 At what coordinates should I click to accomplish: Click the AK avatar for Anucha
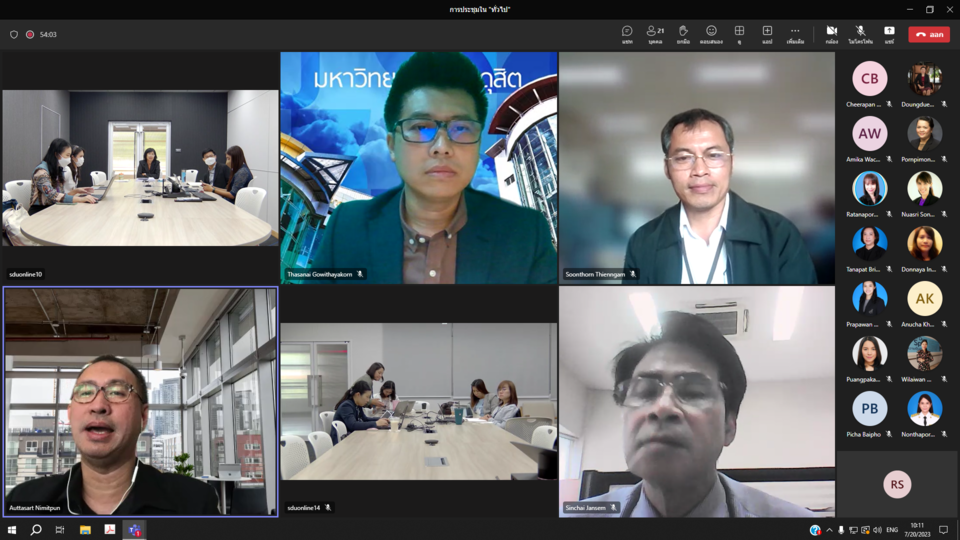[x=924, y=298]
